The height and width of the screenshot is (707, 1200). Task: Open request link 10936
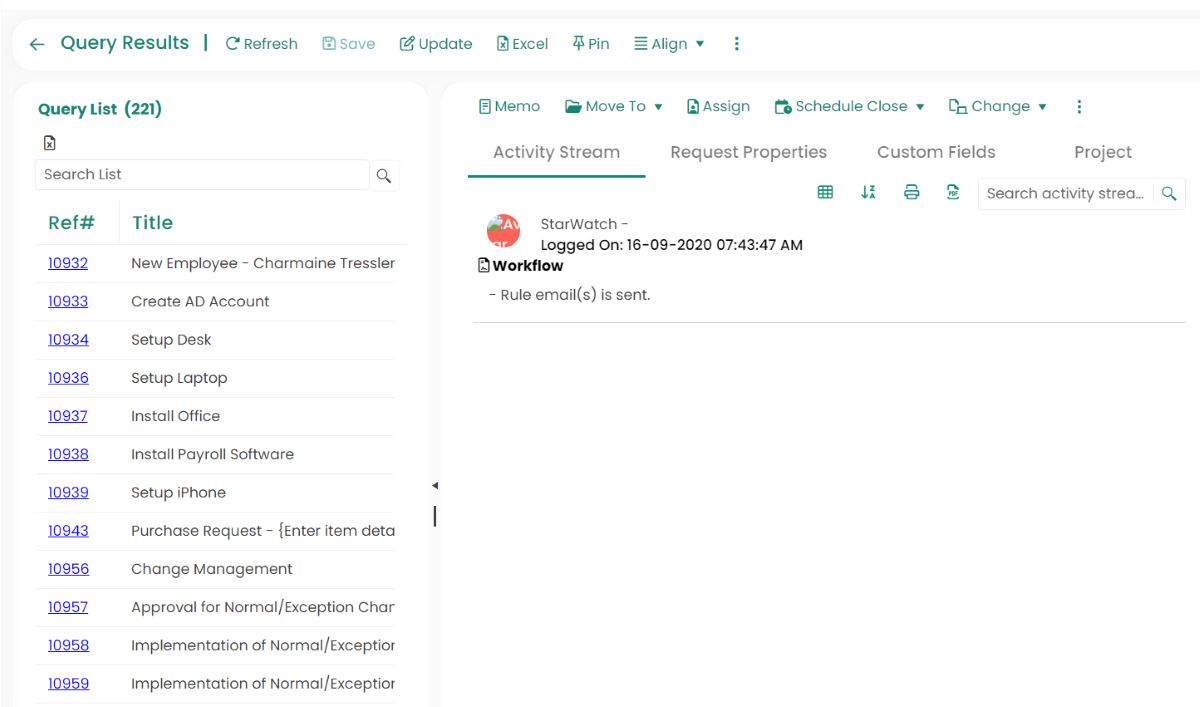point(68,378)
